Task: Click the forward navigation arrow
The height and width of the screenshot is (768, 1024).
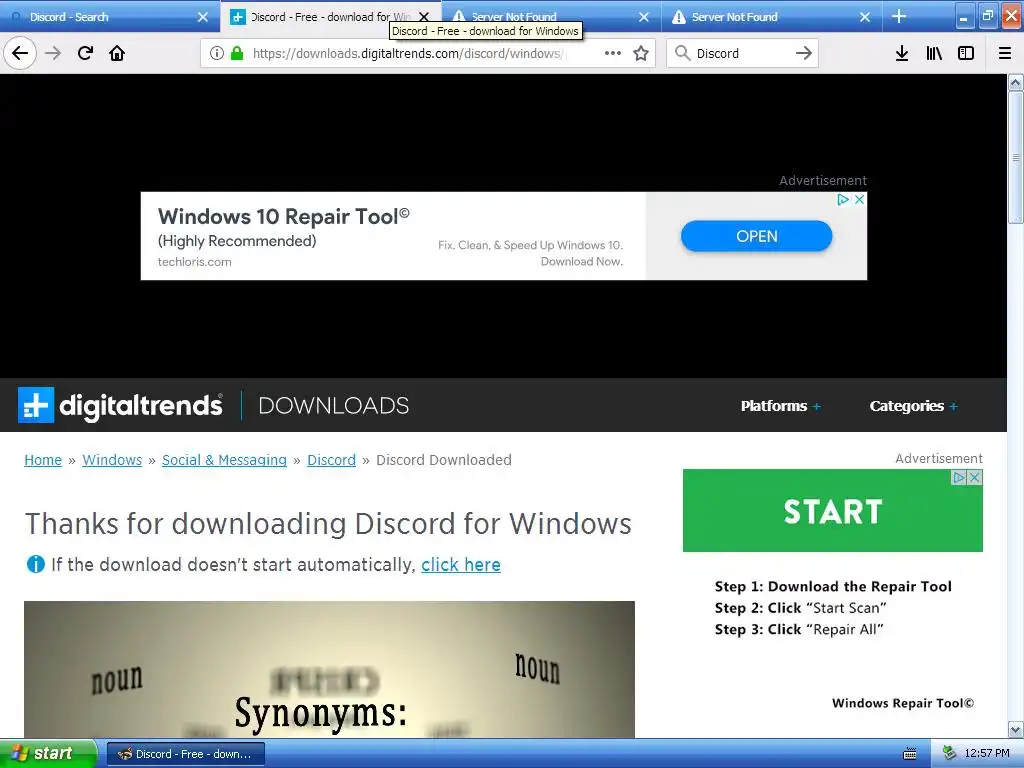Action: click(x=53, y=53)
